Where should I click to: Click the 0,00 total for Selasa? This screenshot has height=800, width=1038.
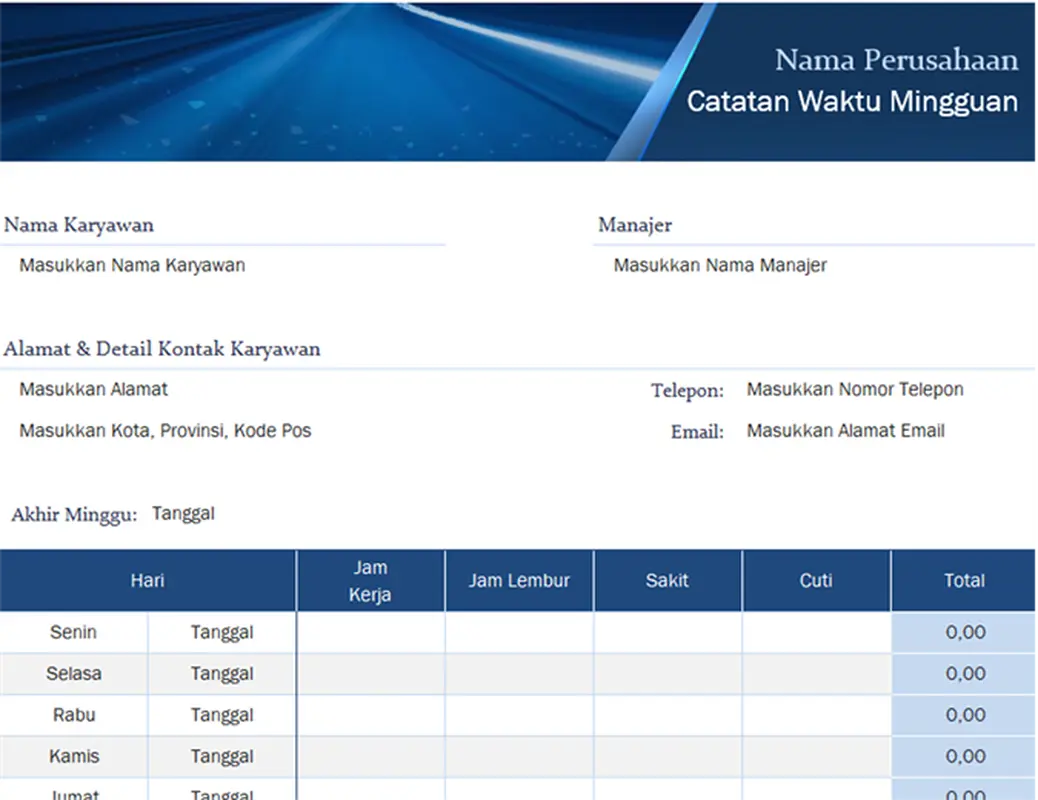964,674
